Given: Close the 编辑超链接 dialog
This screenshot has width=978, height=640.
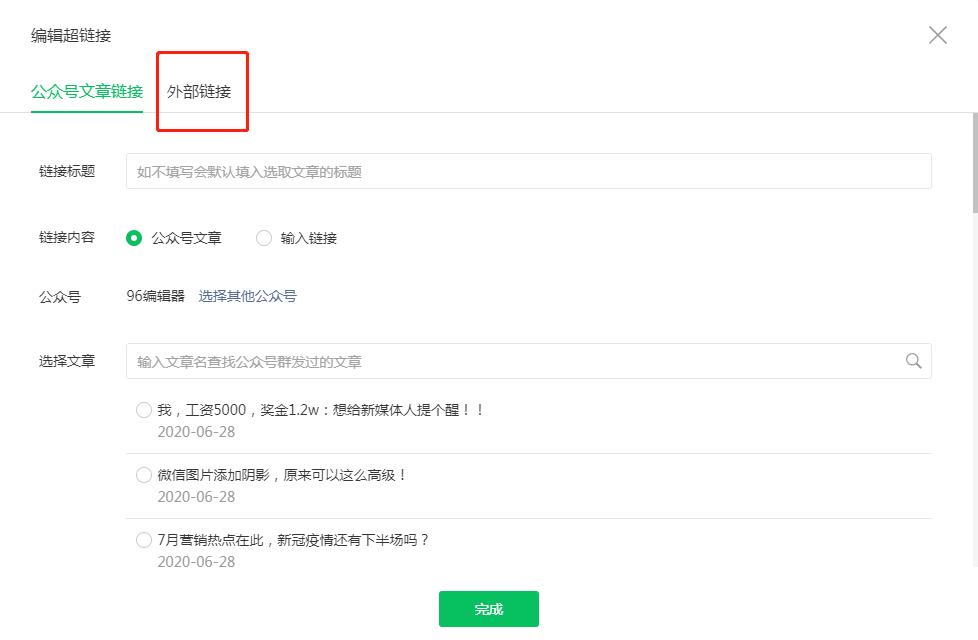Looking at the screenshot, I should pyautogui.click(x=937, y=35).
